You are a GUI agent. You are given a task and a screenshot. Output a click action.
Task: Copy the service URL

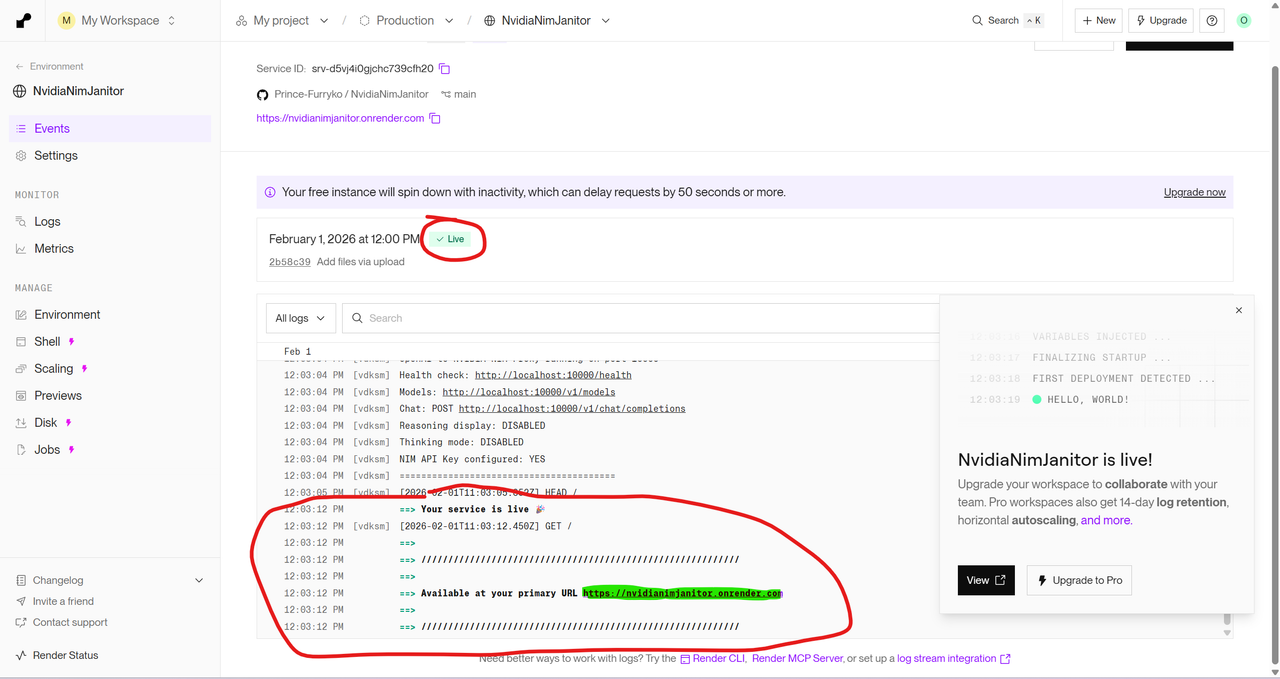[435, 118]
